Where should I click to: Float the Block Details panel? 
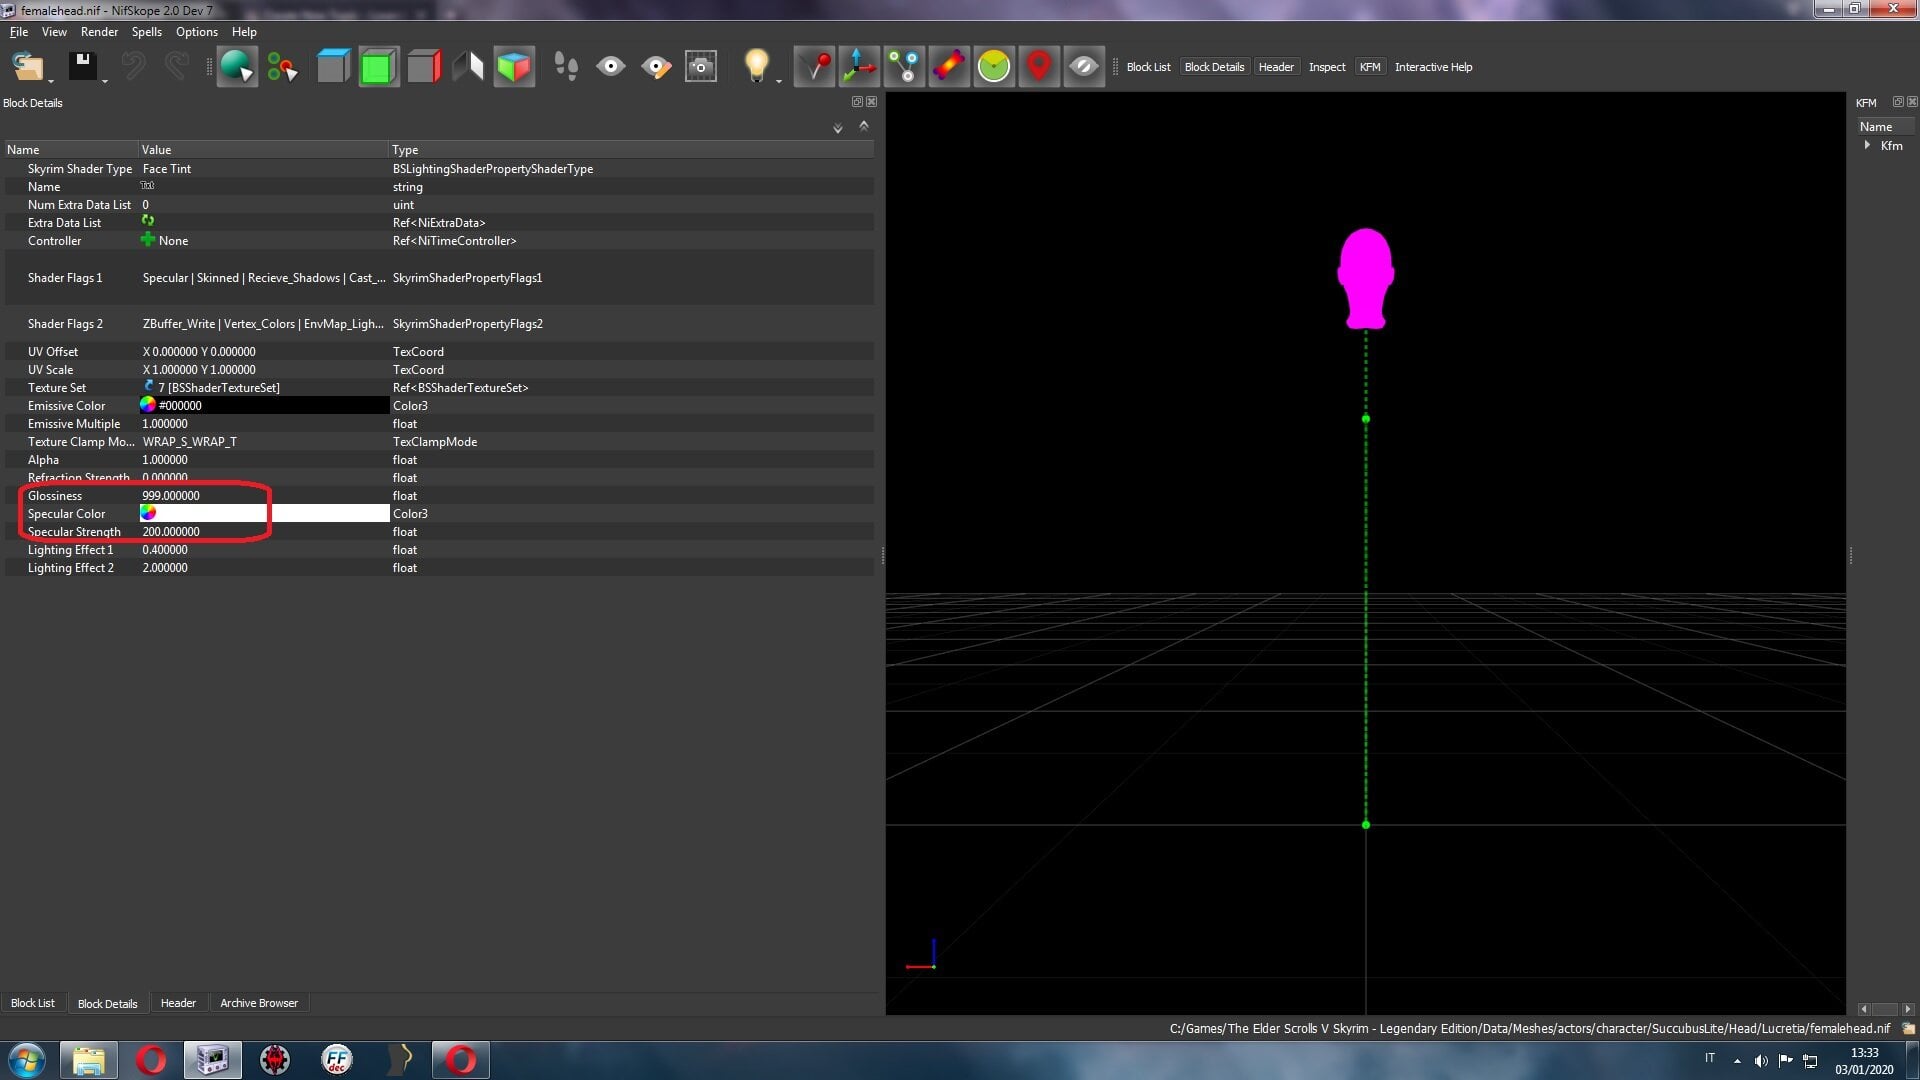pyautogui.click(x=857, y=102)
